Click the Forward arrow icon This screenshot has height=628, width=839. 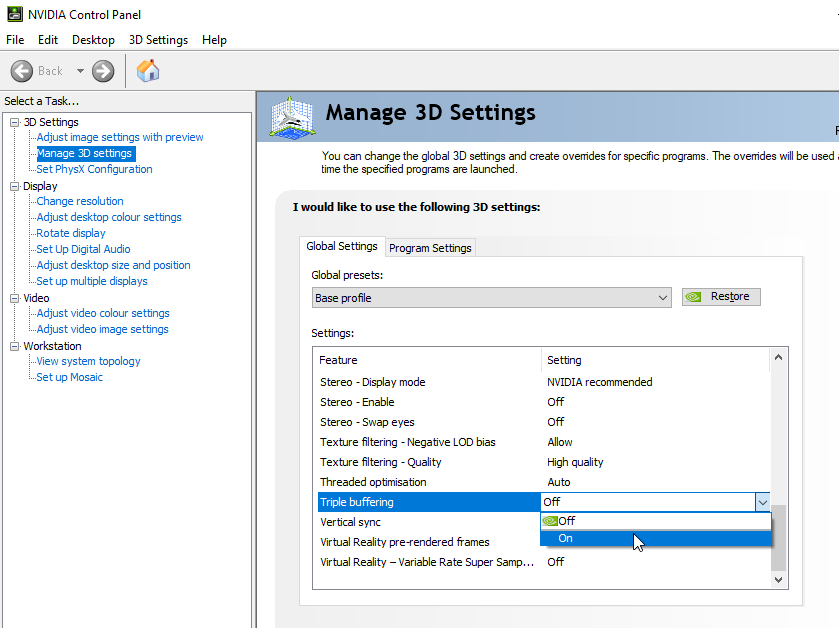point(103,71)
